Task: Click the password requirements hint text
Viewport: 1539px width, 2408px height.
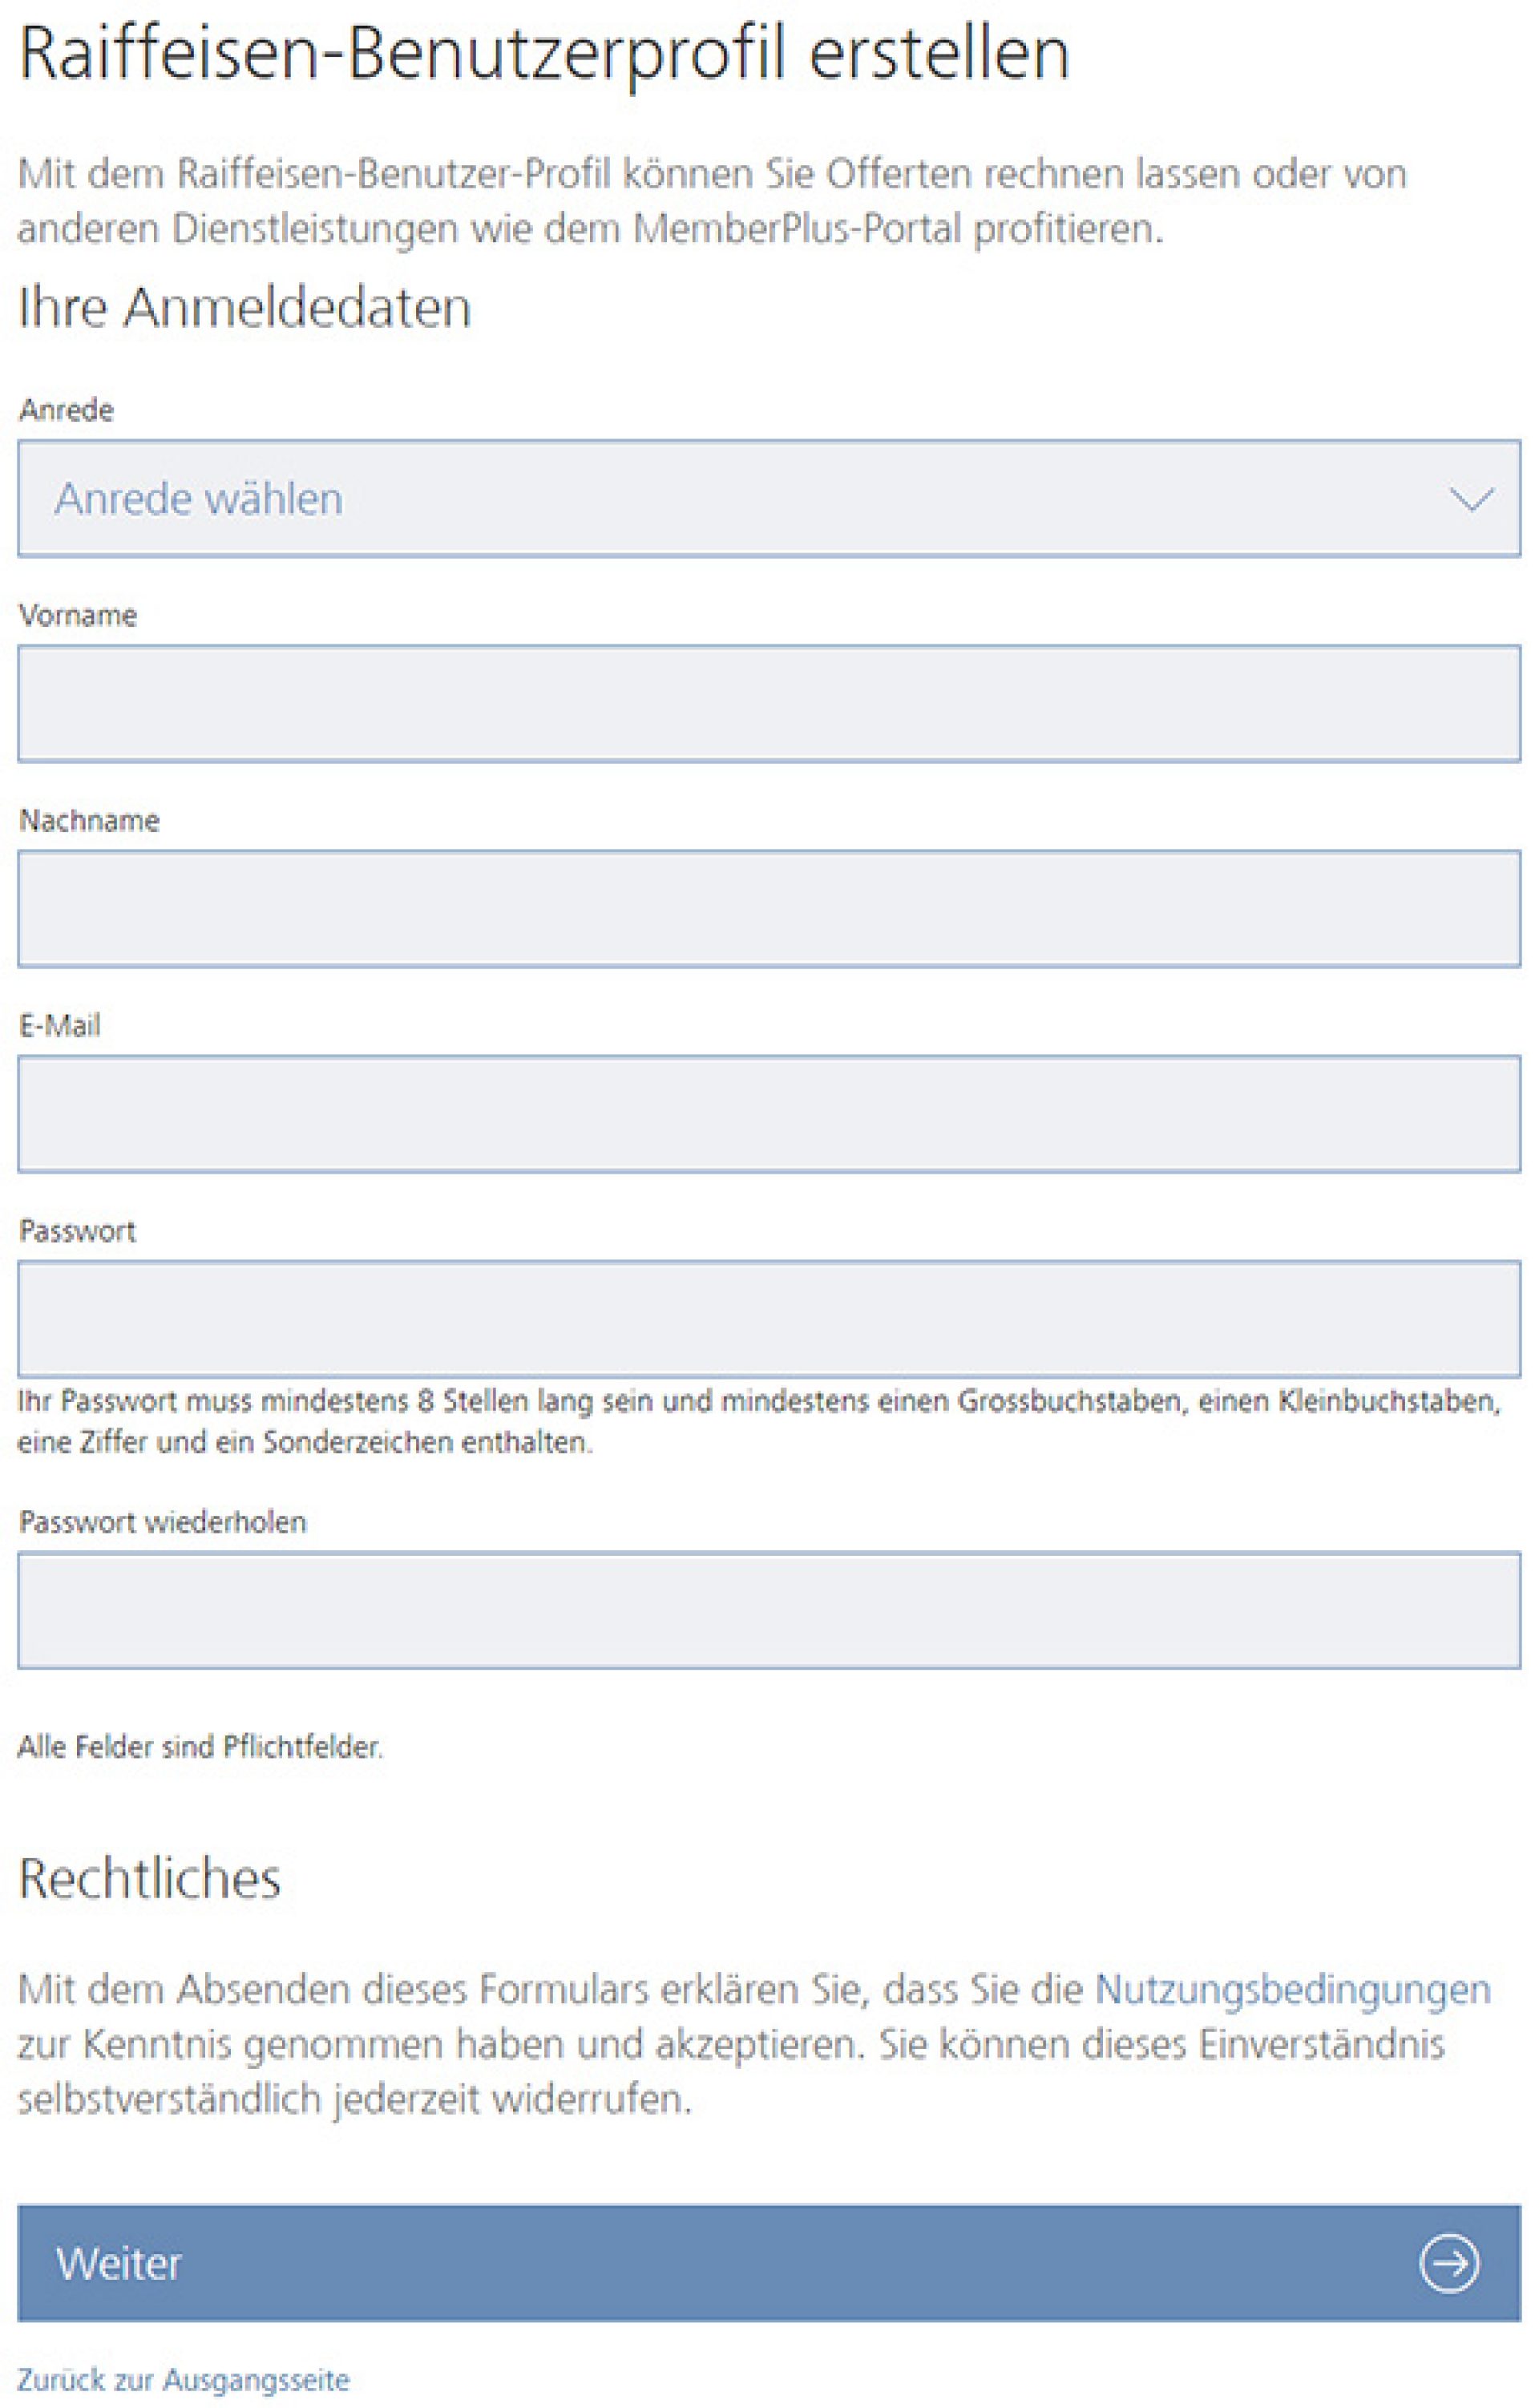Action: pos(758,1421)
